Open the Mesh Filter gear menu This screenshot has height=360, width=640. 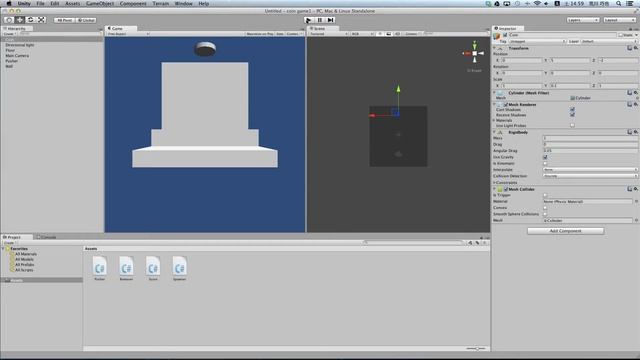(636, 93)
